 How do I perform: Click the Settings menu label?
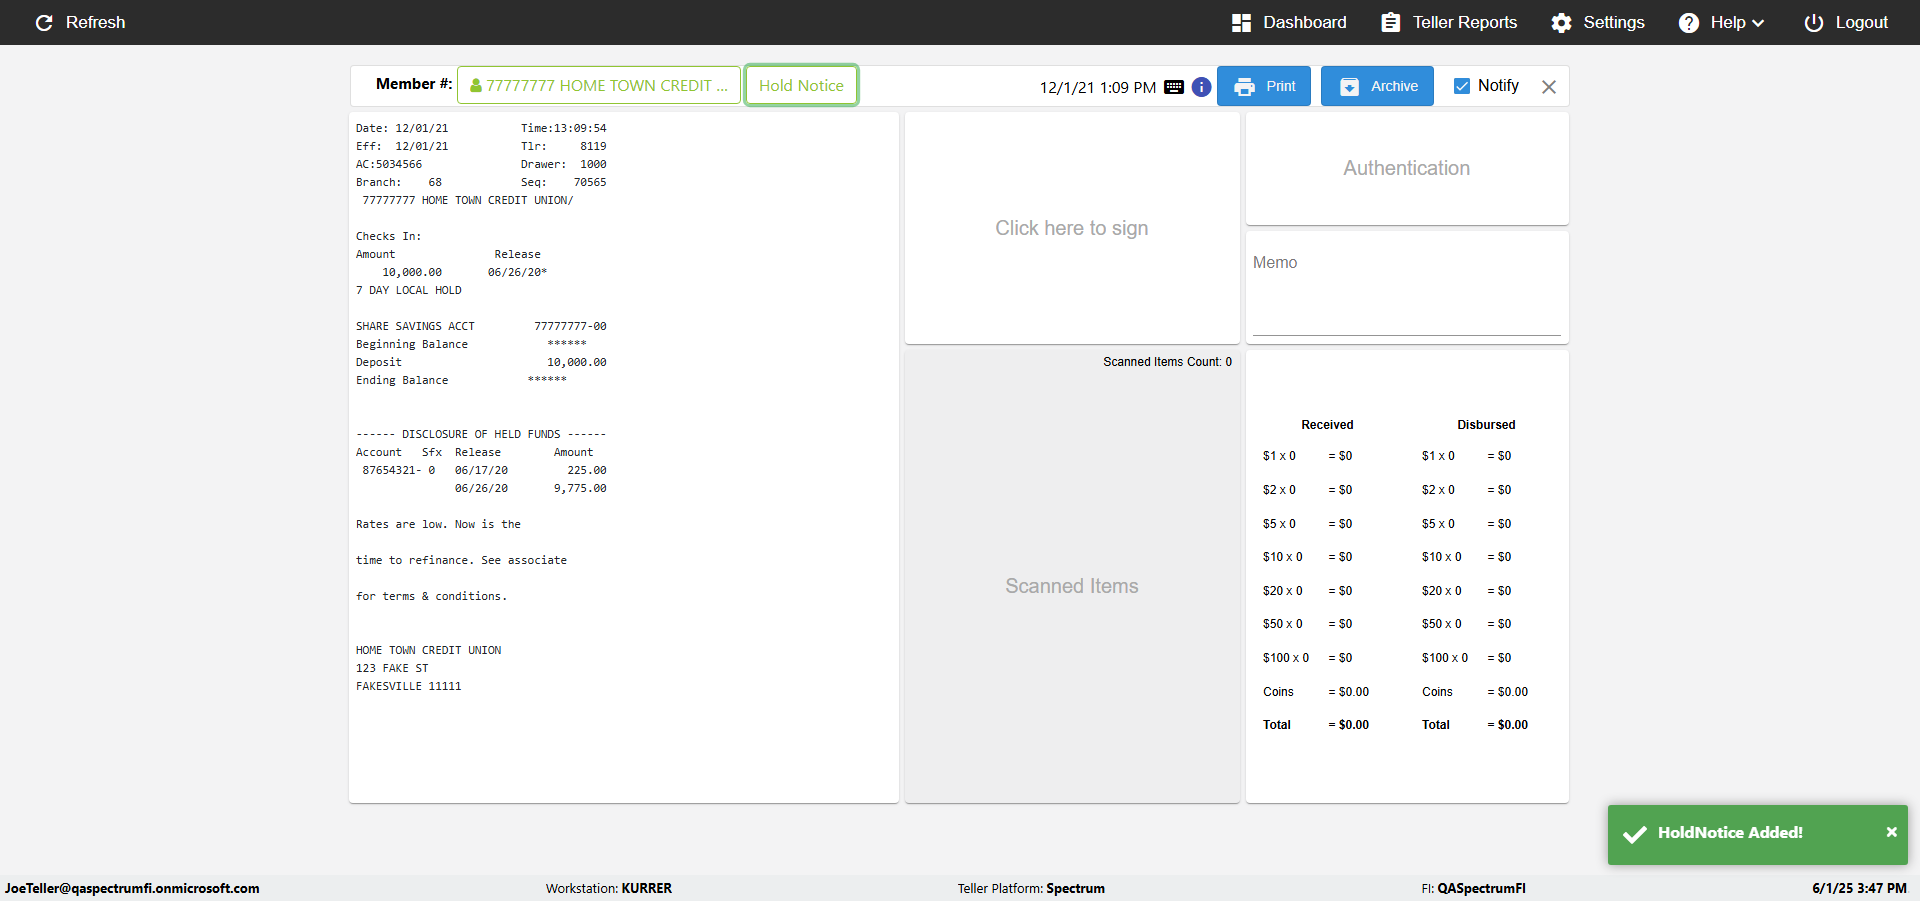(x=1614, y=22)
